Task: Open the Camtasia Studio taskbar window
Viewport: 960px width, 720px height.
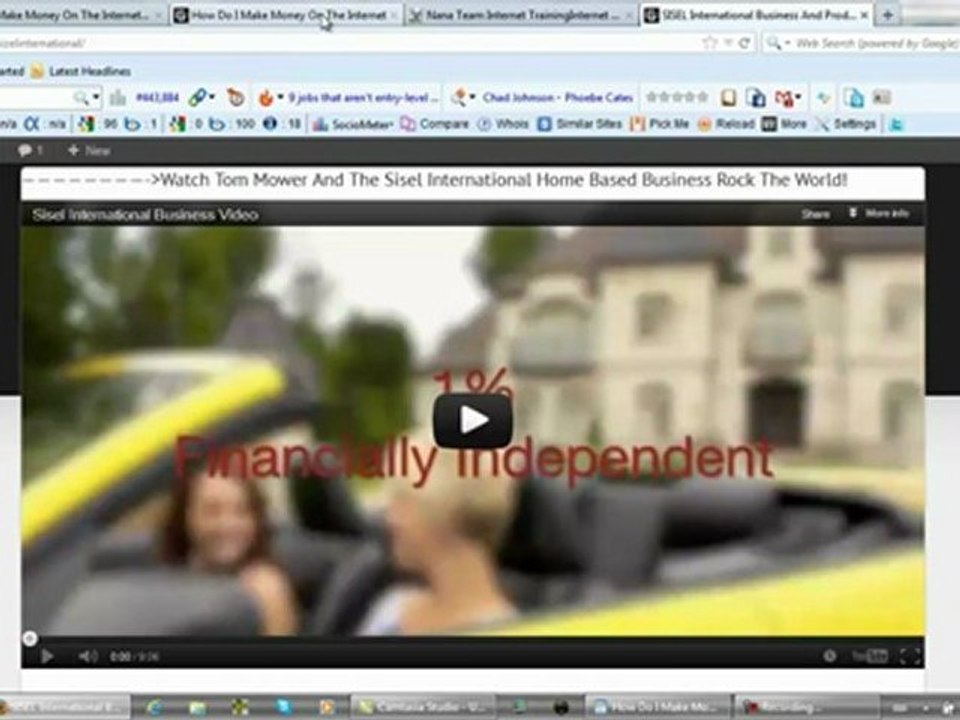Action: [x=421, y=707]
